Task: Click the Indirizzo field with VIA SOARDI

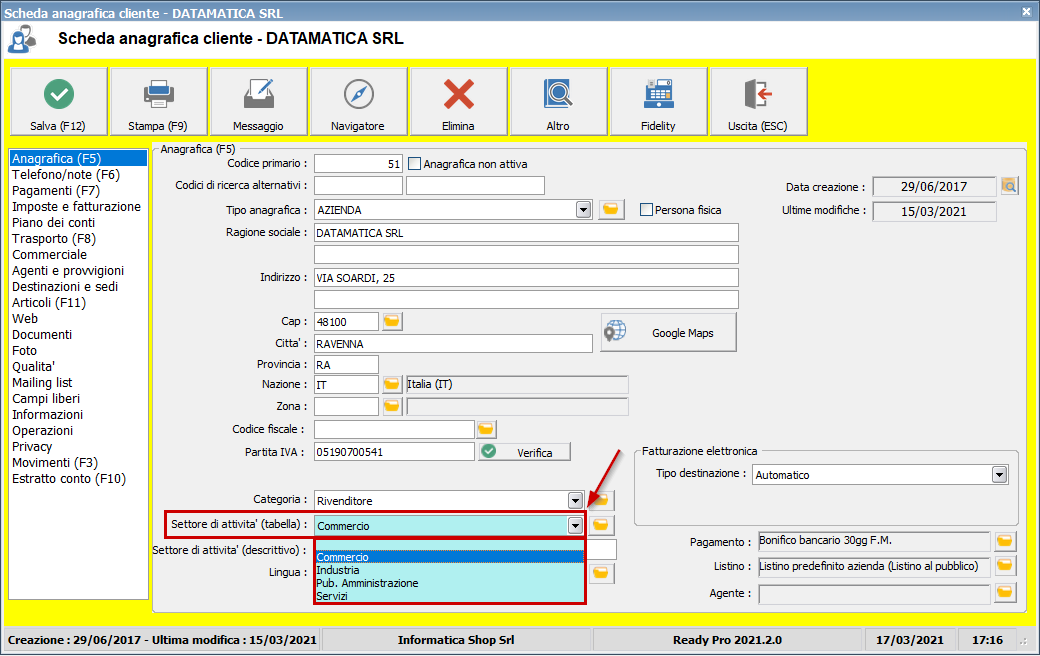Action: (526, 278)
